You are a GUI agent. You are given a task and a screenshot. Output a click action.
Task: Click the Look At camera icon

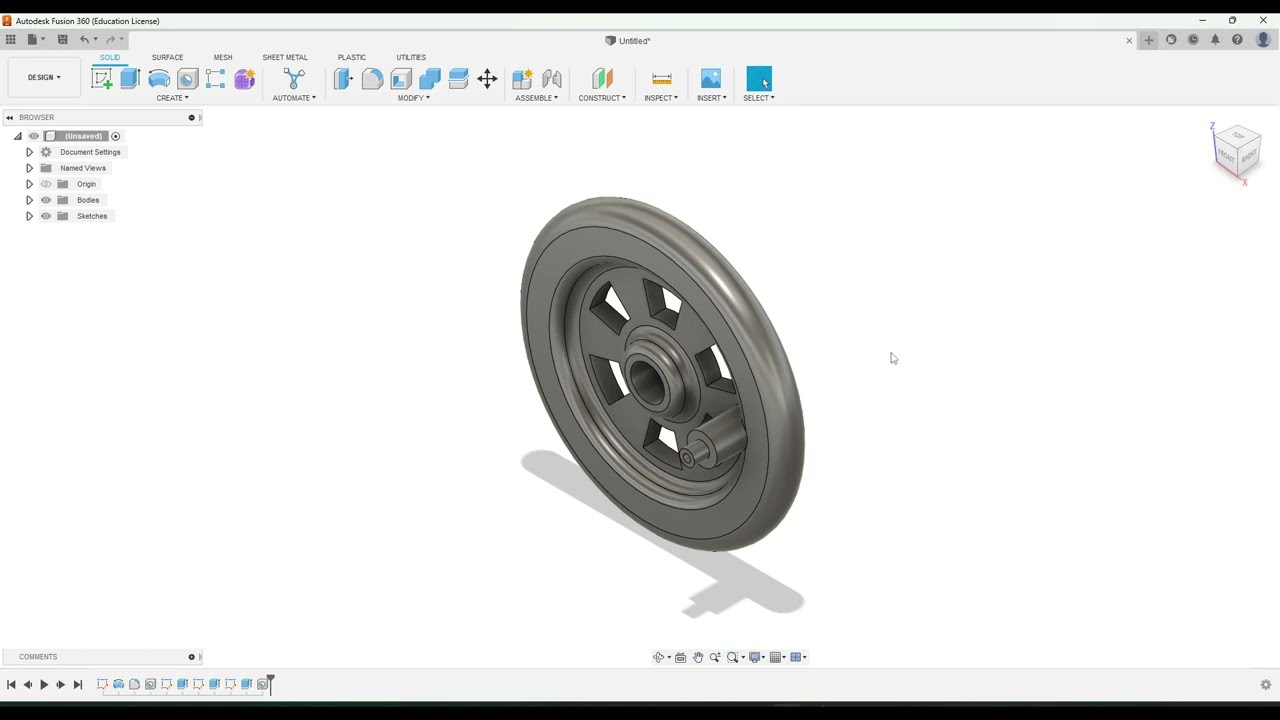point(681,657)
